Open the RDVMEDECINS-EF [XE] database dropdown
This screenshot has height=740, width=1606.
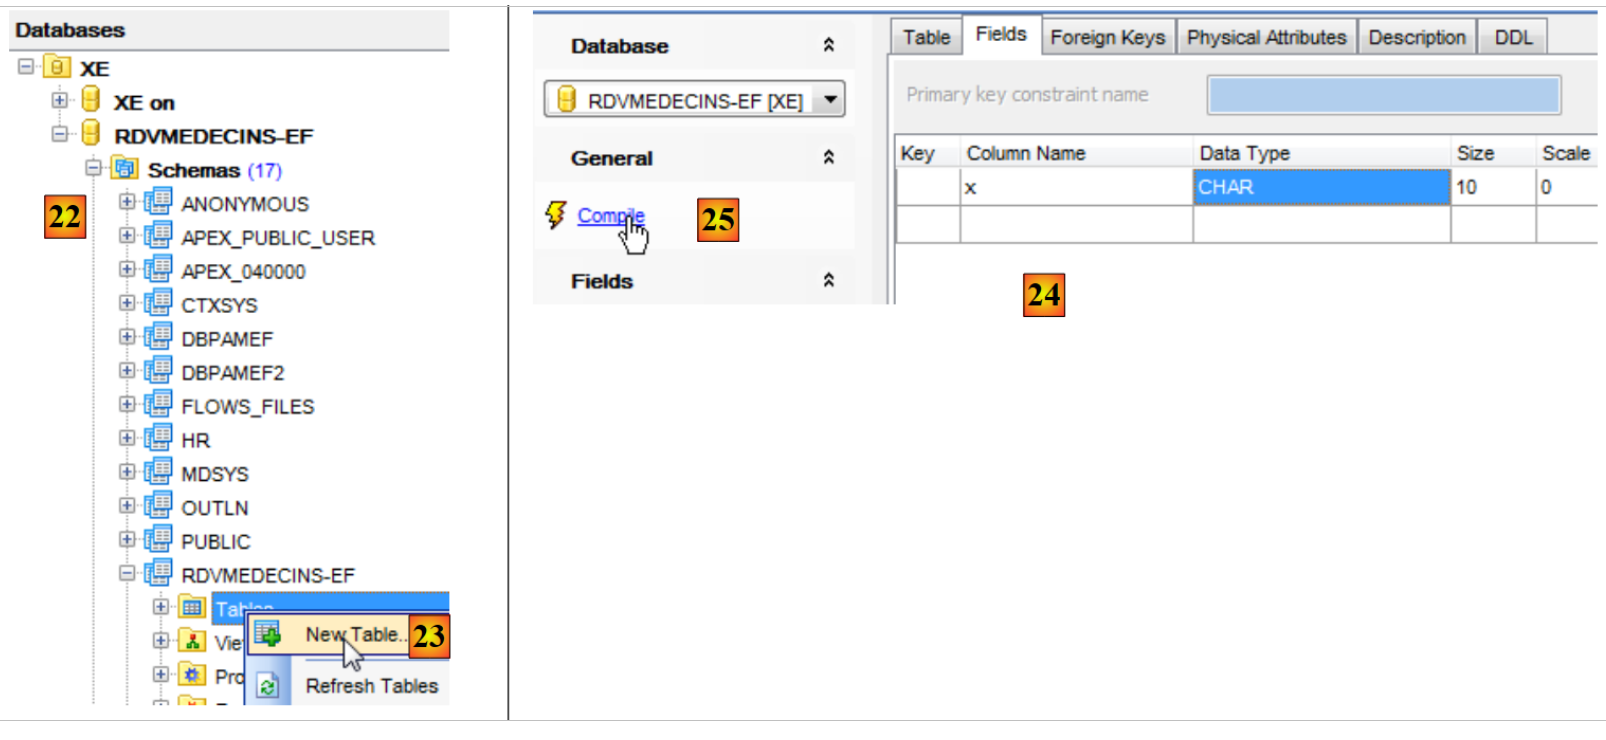pos(830,100)
